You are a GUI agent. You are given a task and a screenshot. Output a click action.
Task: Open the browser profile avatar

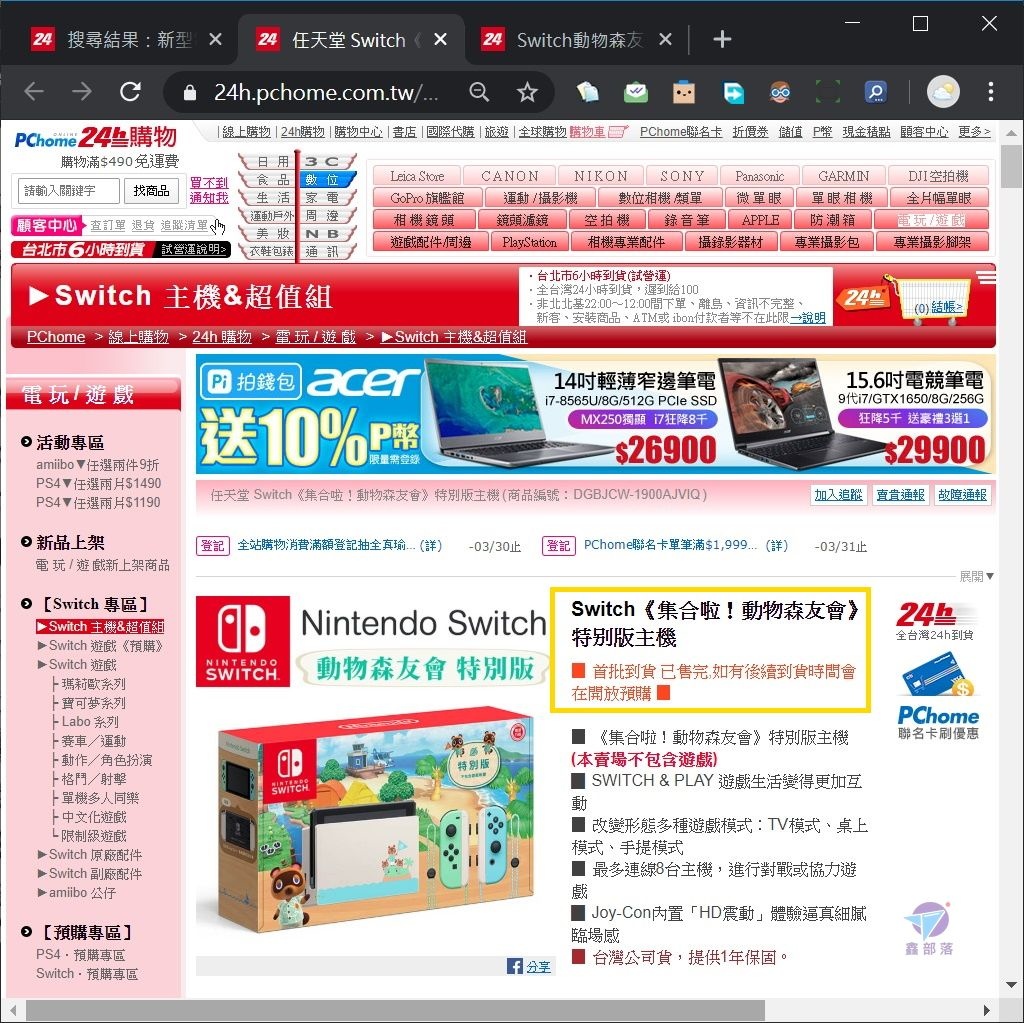(x=943, y=92)
